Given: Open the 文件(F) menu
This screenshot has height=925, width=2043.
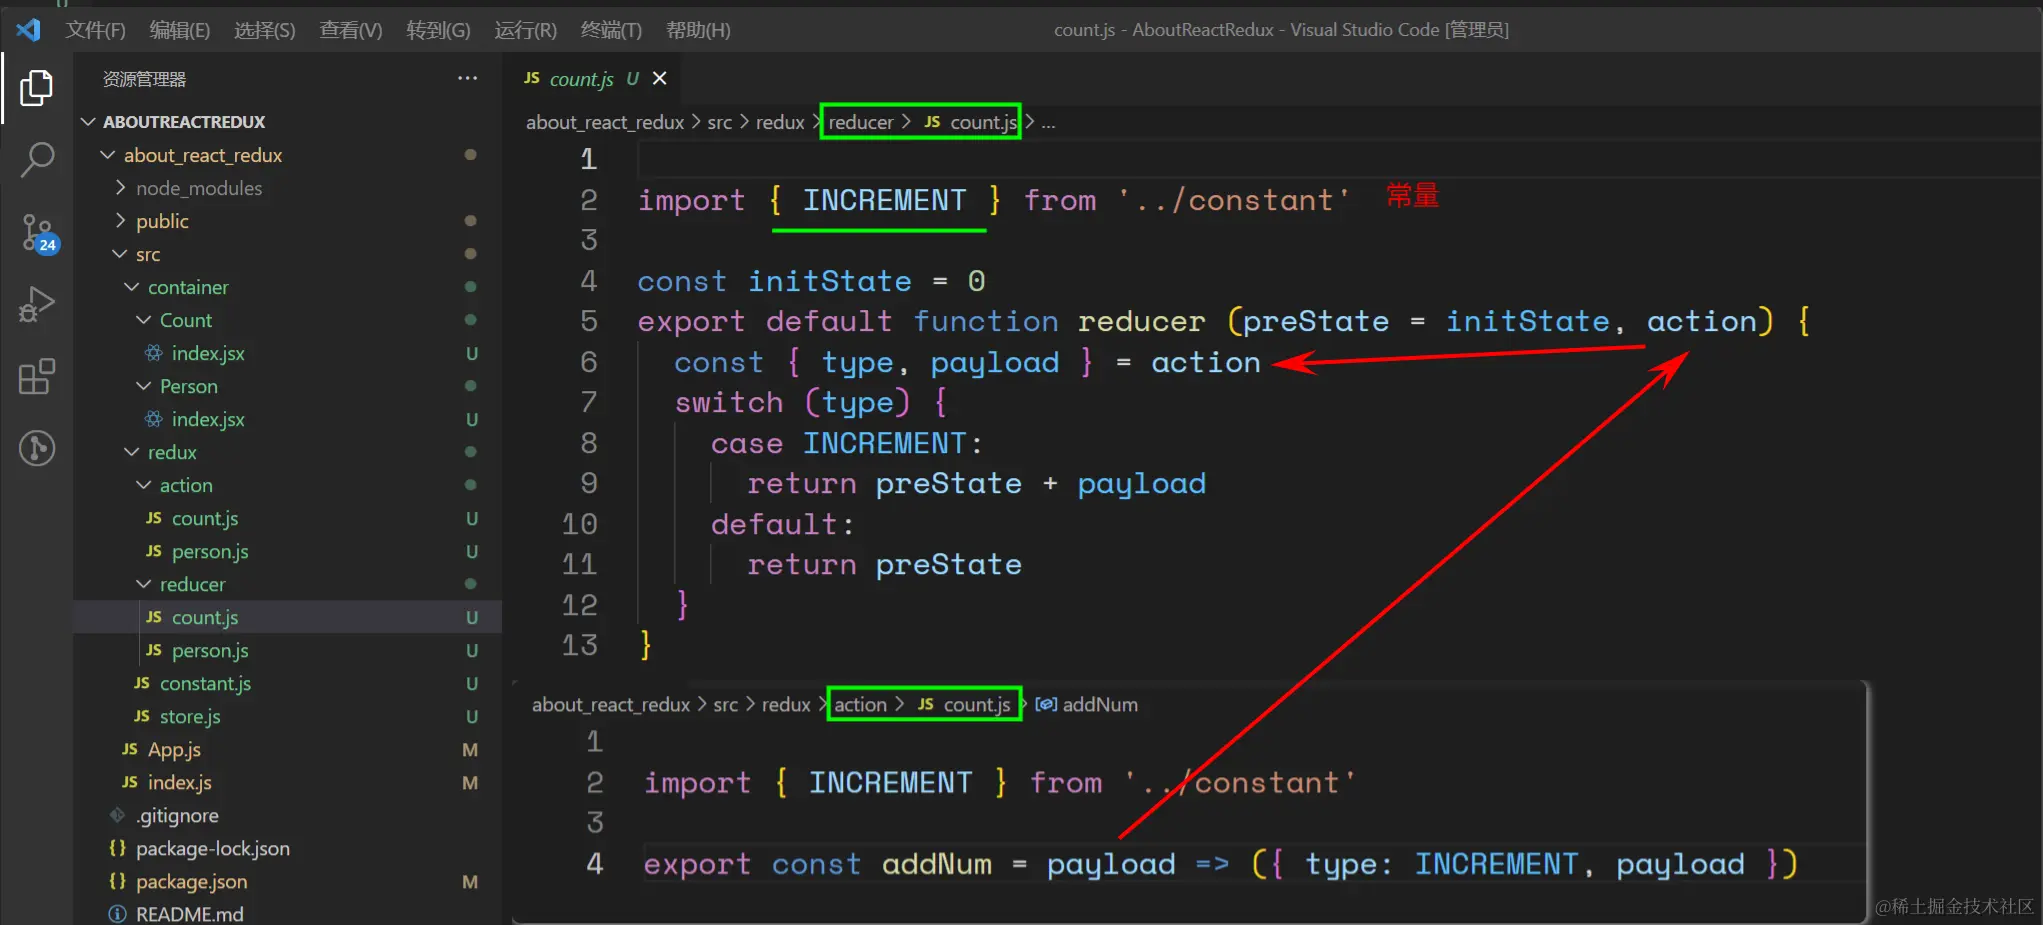Looking at the screenshot, I should 96,30.
